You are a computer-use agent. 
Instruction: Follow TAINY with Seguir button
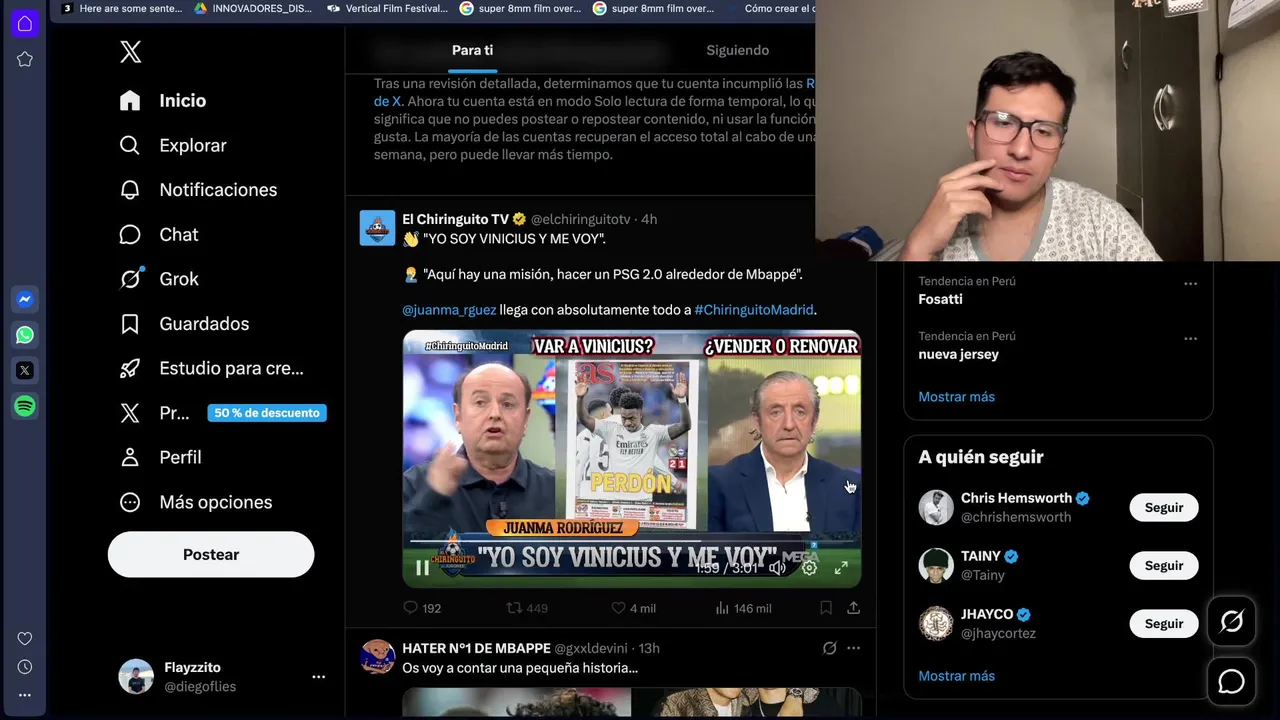[1164, 565]
